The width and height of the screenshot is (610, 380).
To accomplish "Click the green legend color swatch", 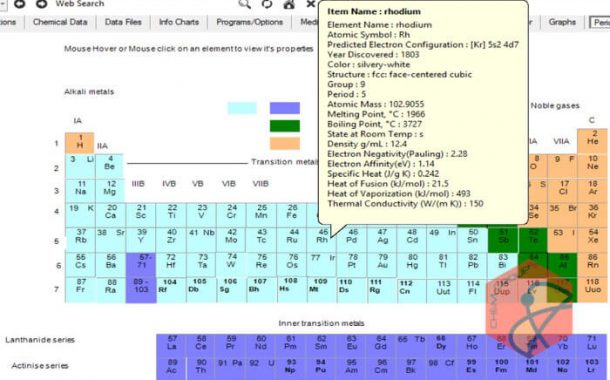I will point(285,126).
